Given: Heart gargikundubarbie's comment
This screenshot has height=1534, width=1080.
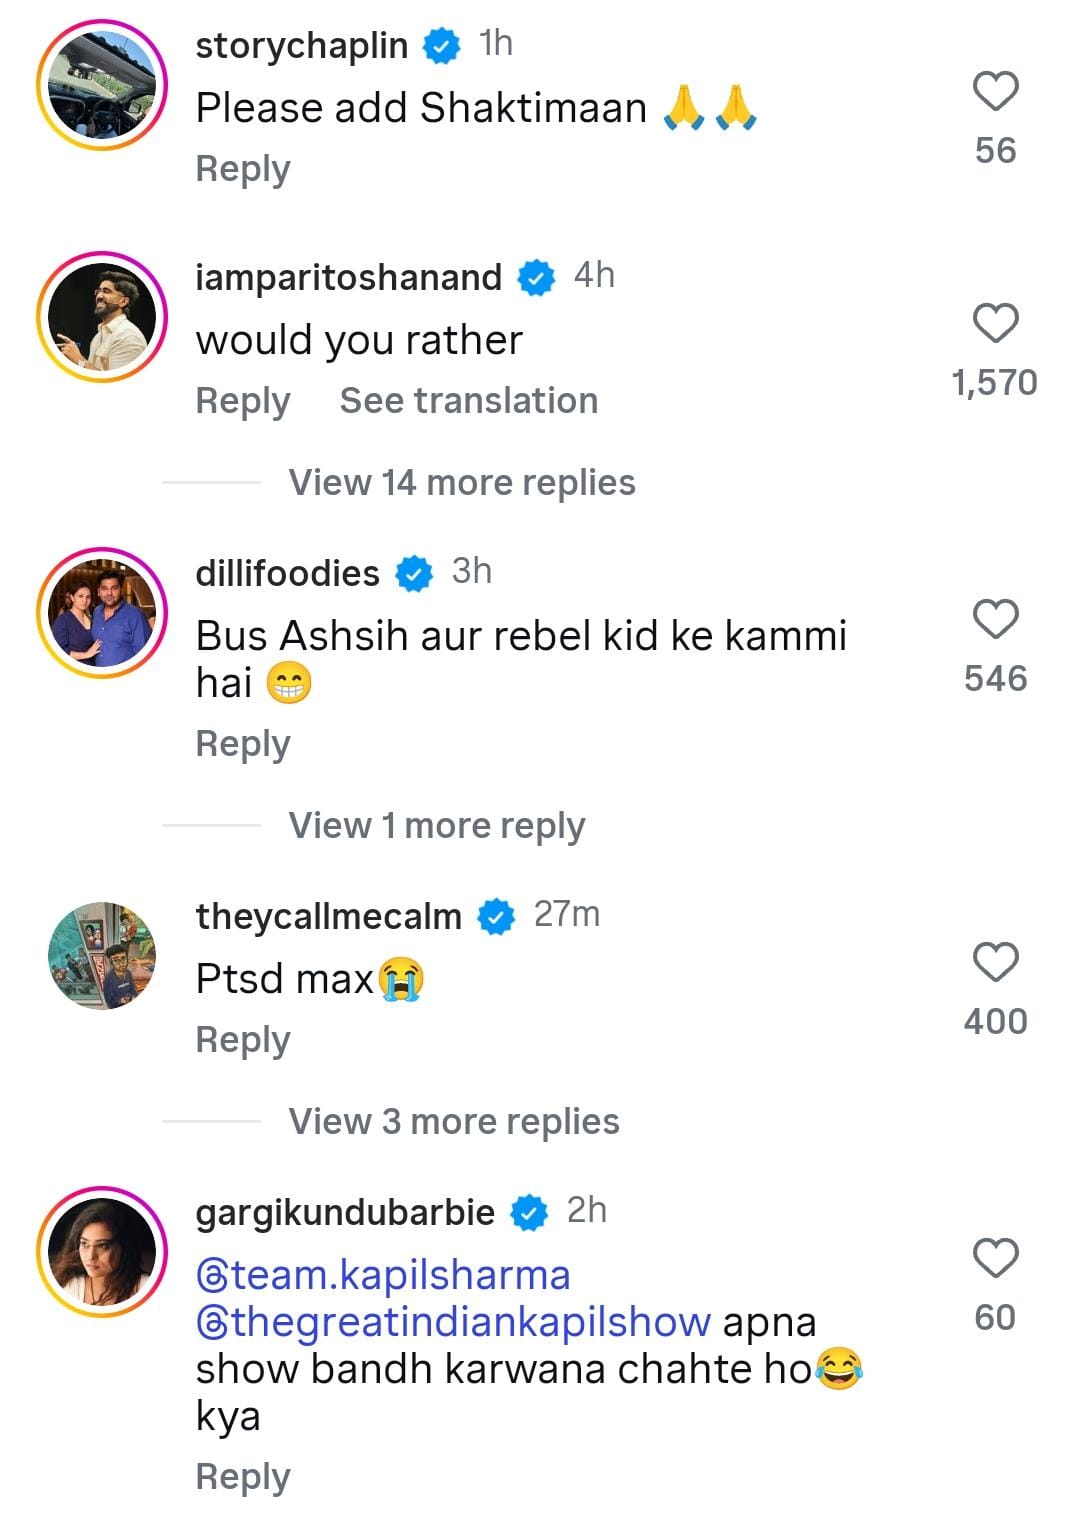Looking at the screenshot, I should 995,1259.
